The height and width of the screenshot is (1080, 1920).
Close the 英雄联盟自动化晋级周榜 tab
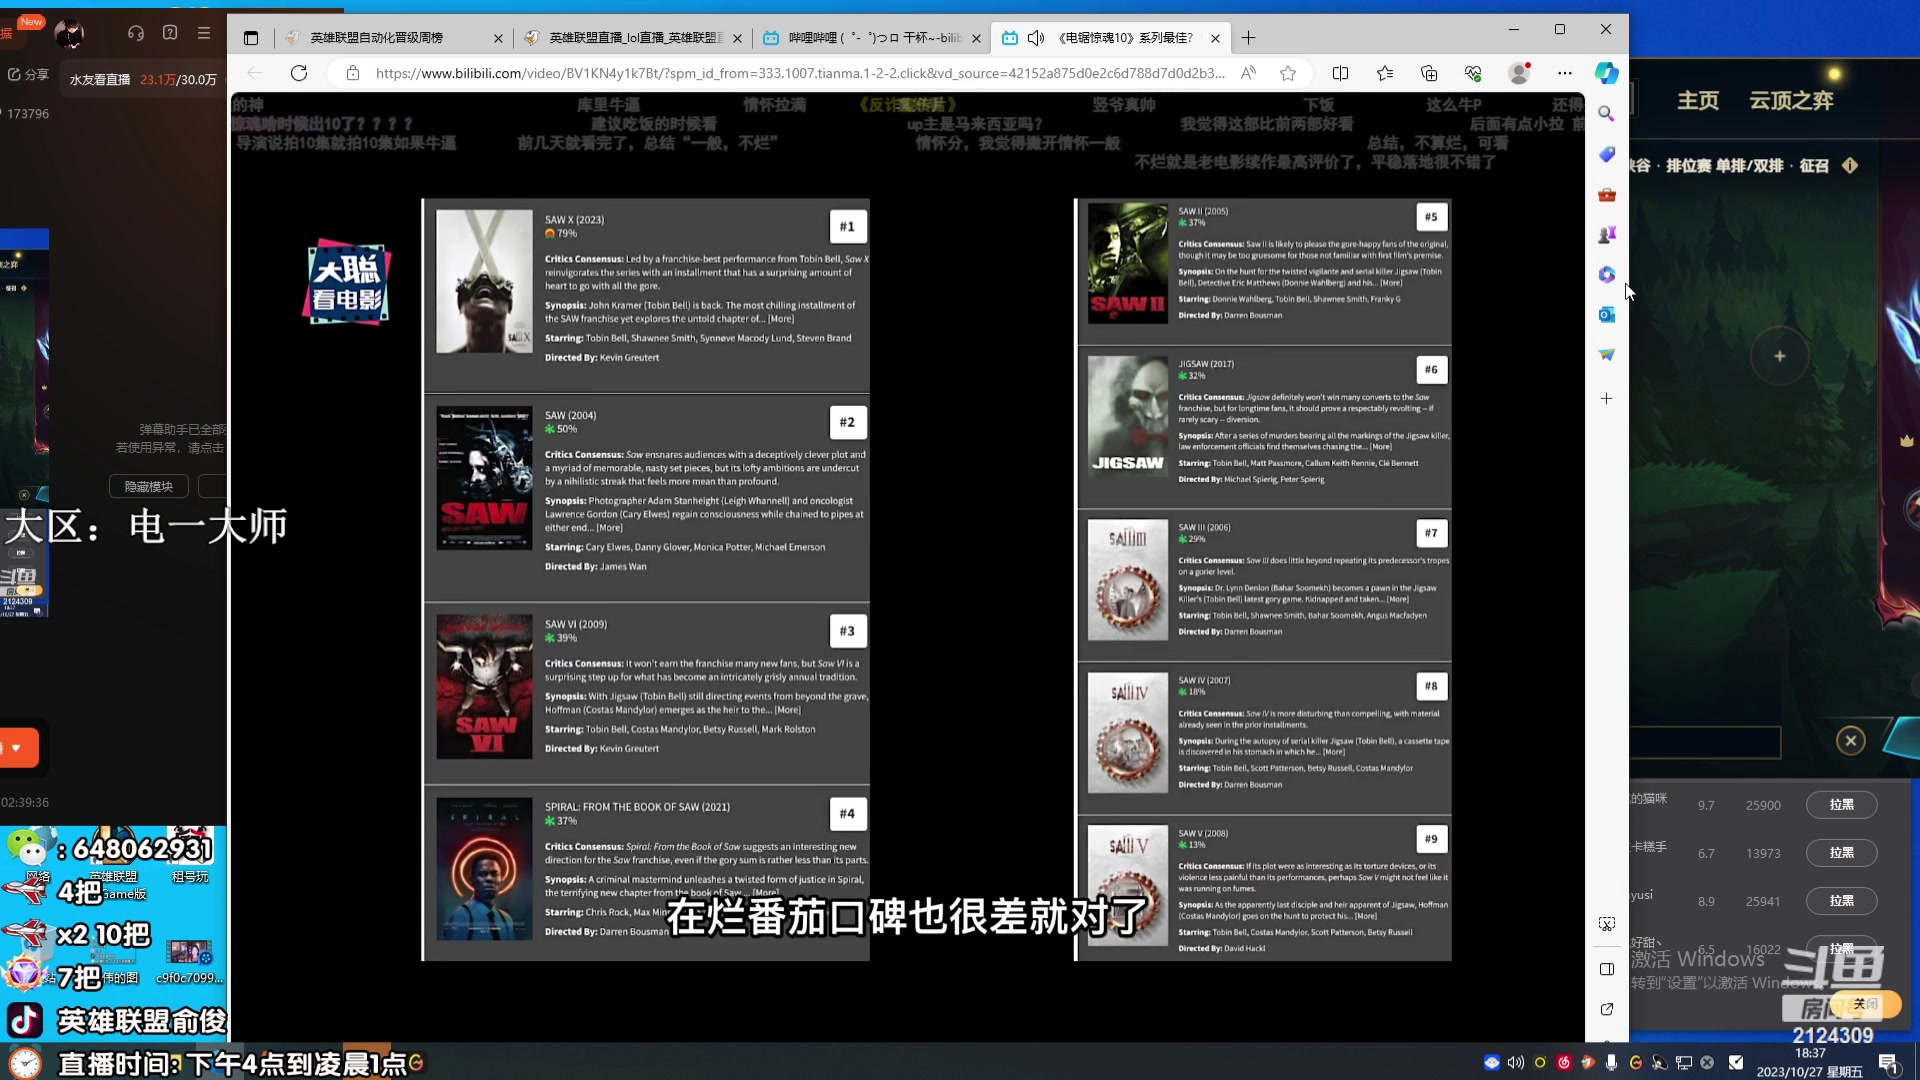click(498, 38)
